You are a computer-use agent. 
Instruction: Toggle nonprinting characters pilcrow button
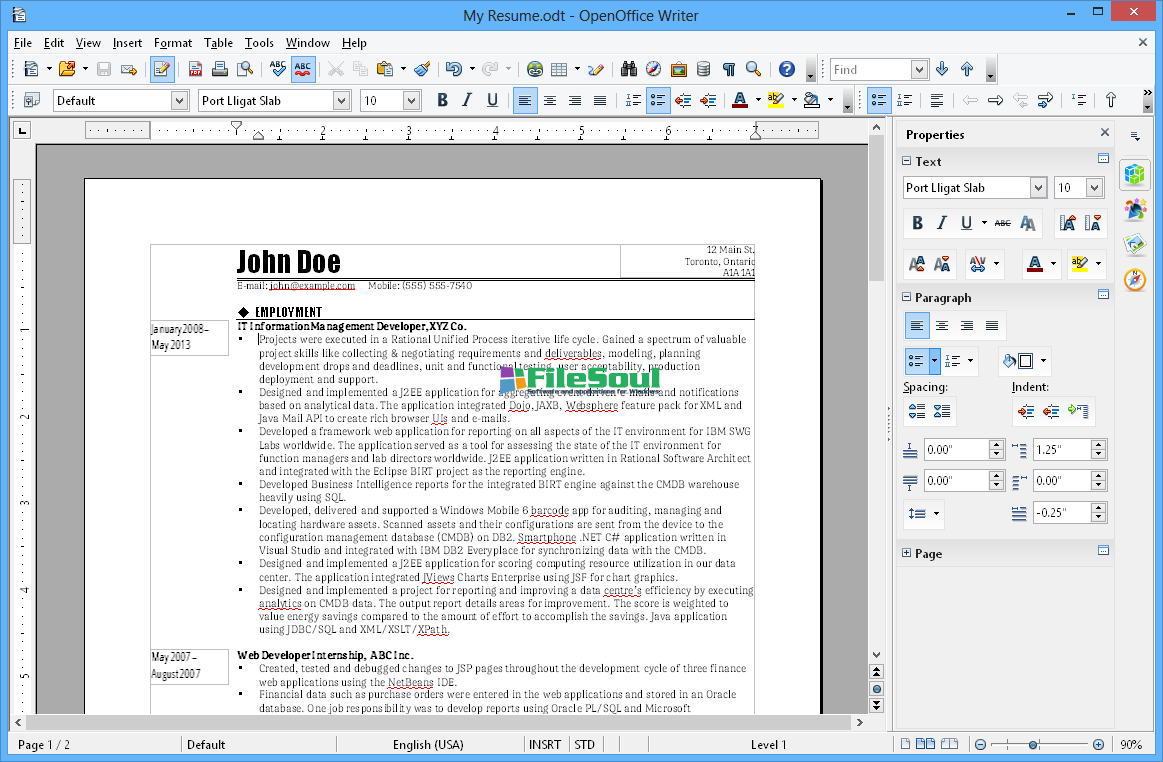point(729,69)
